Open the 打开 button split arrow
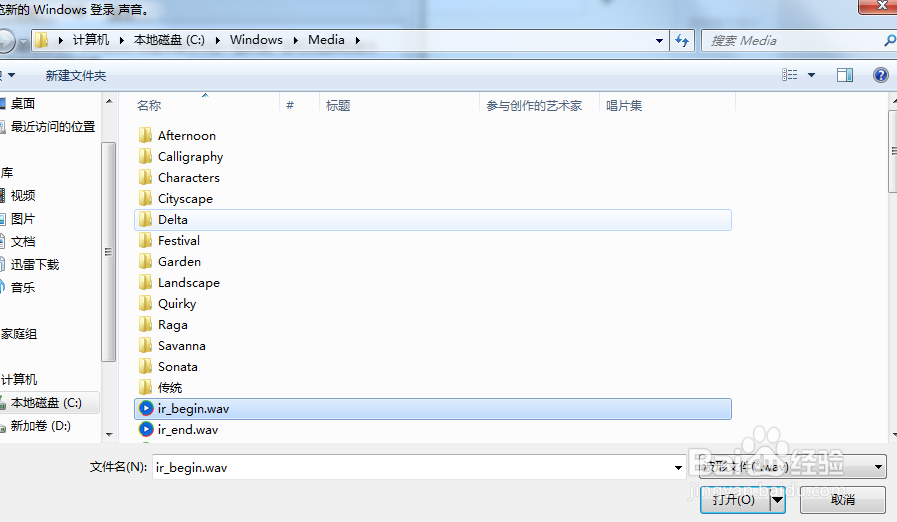The height and width of the screenshot is (522, 897). (x=777, y=500)
